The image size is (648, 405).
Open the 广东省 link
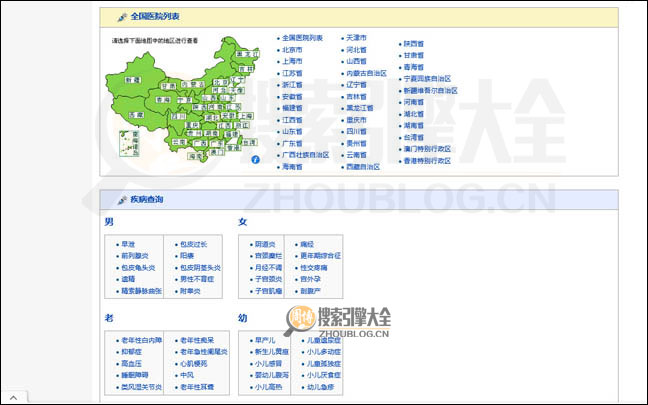coord(292,143)
